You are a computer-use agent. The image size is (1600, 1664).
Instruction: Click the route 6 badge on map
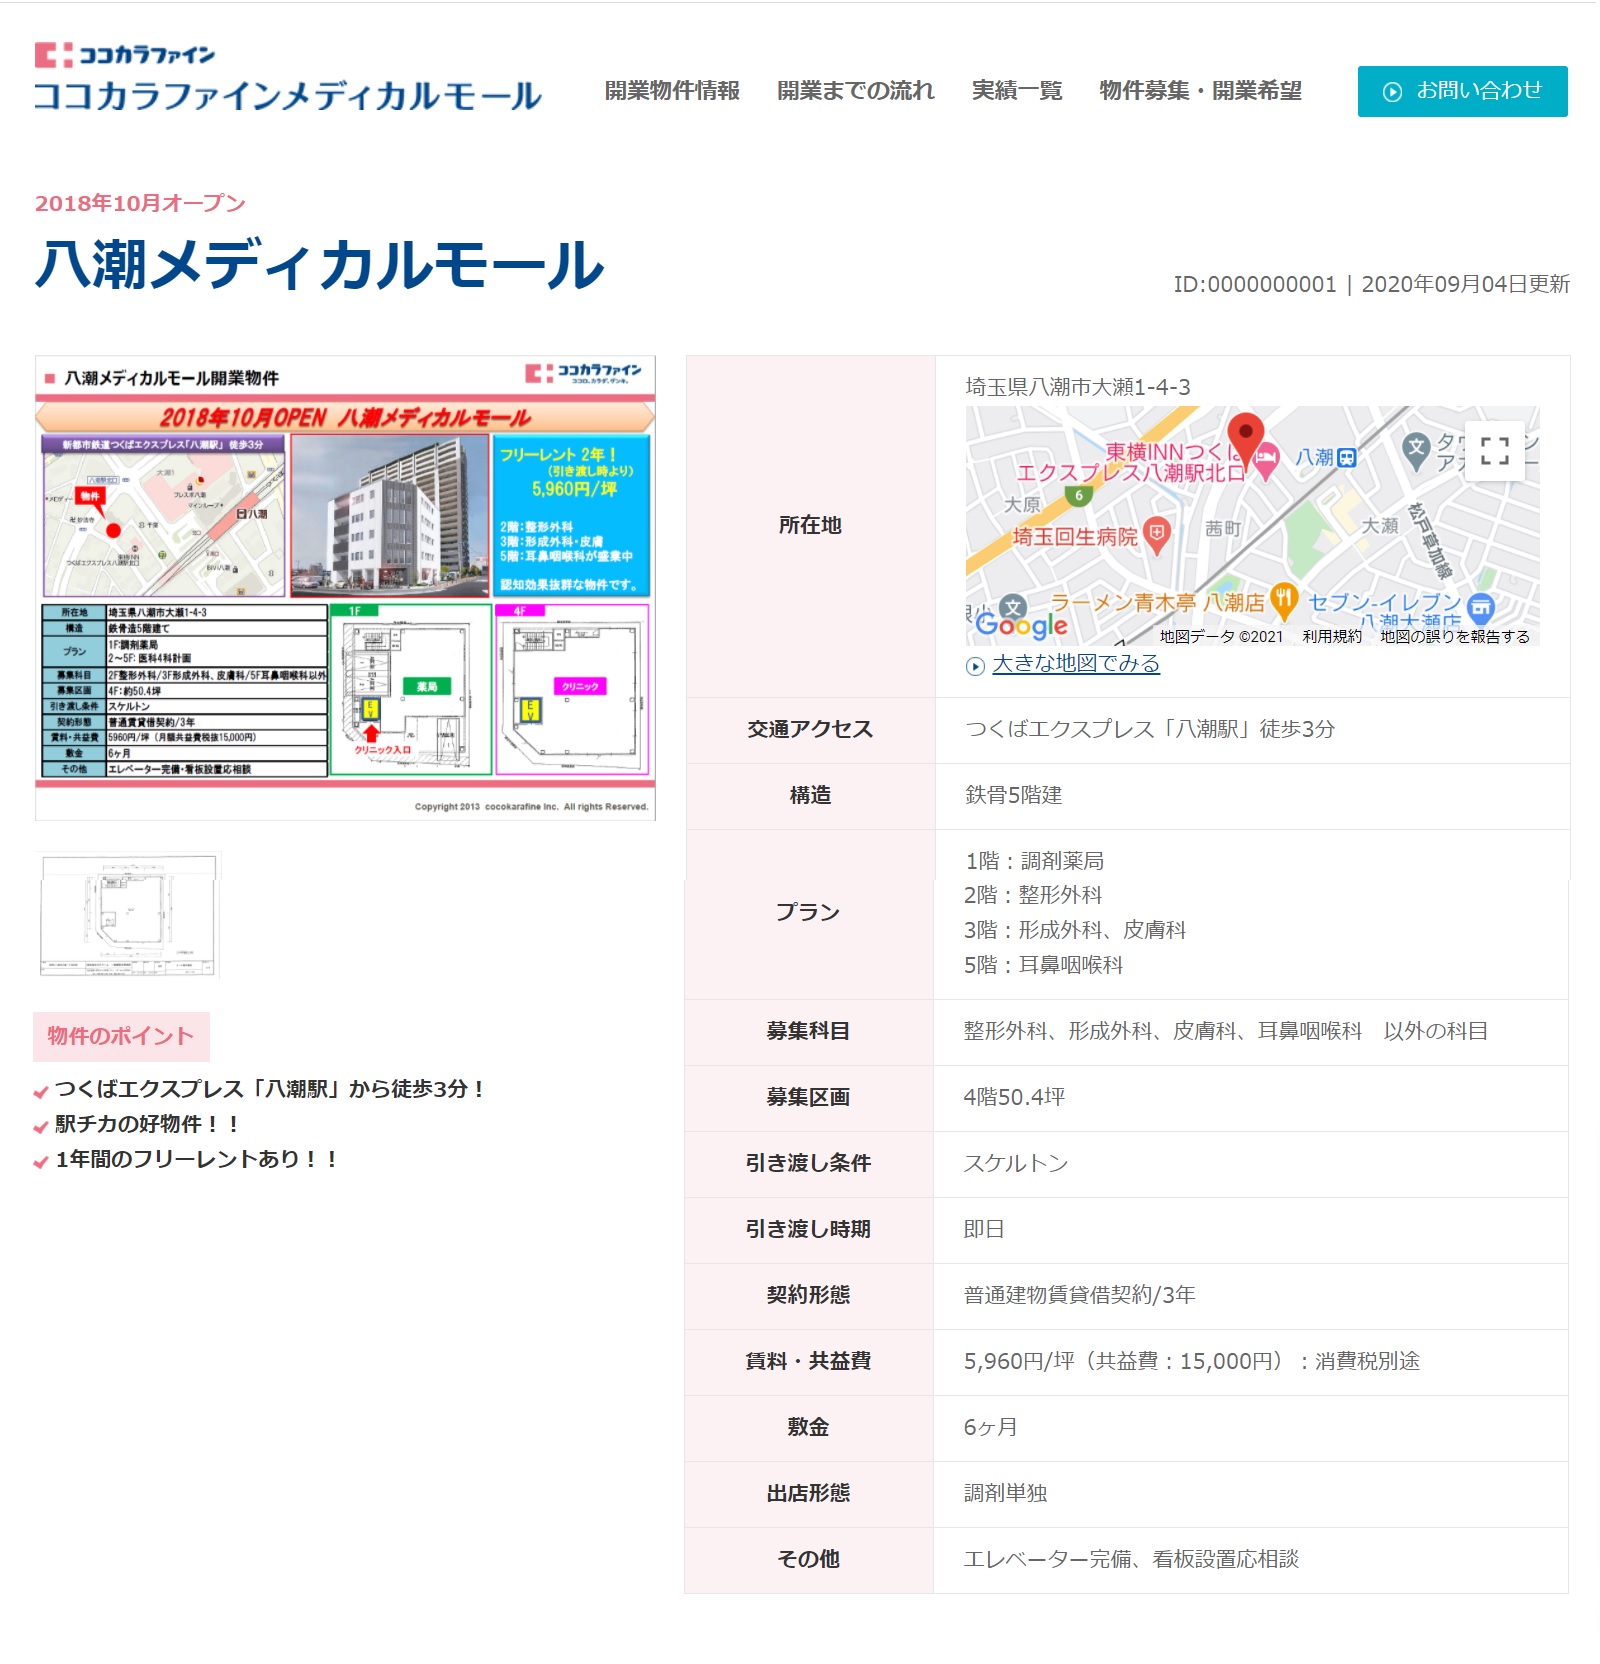[1078, 495]
